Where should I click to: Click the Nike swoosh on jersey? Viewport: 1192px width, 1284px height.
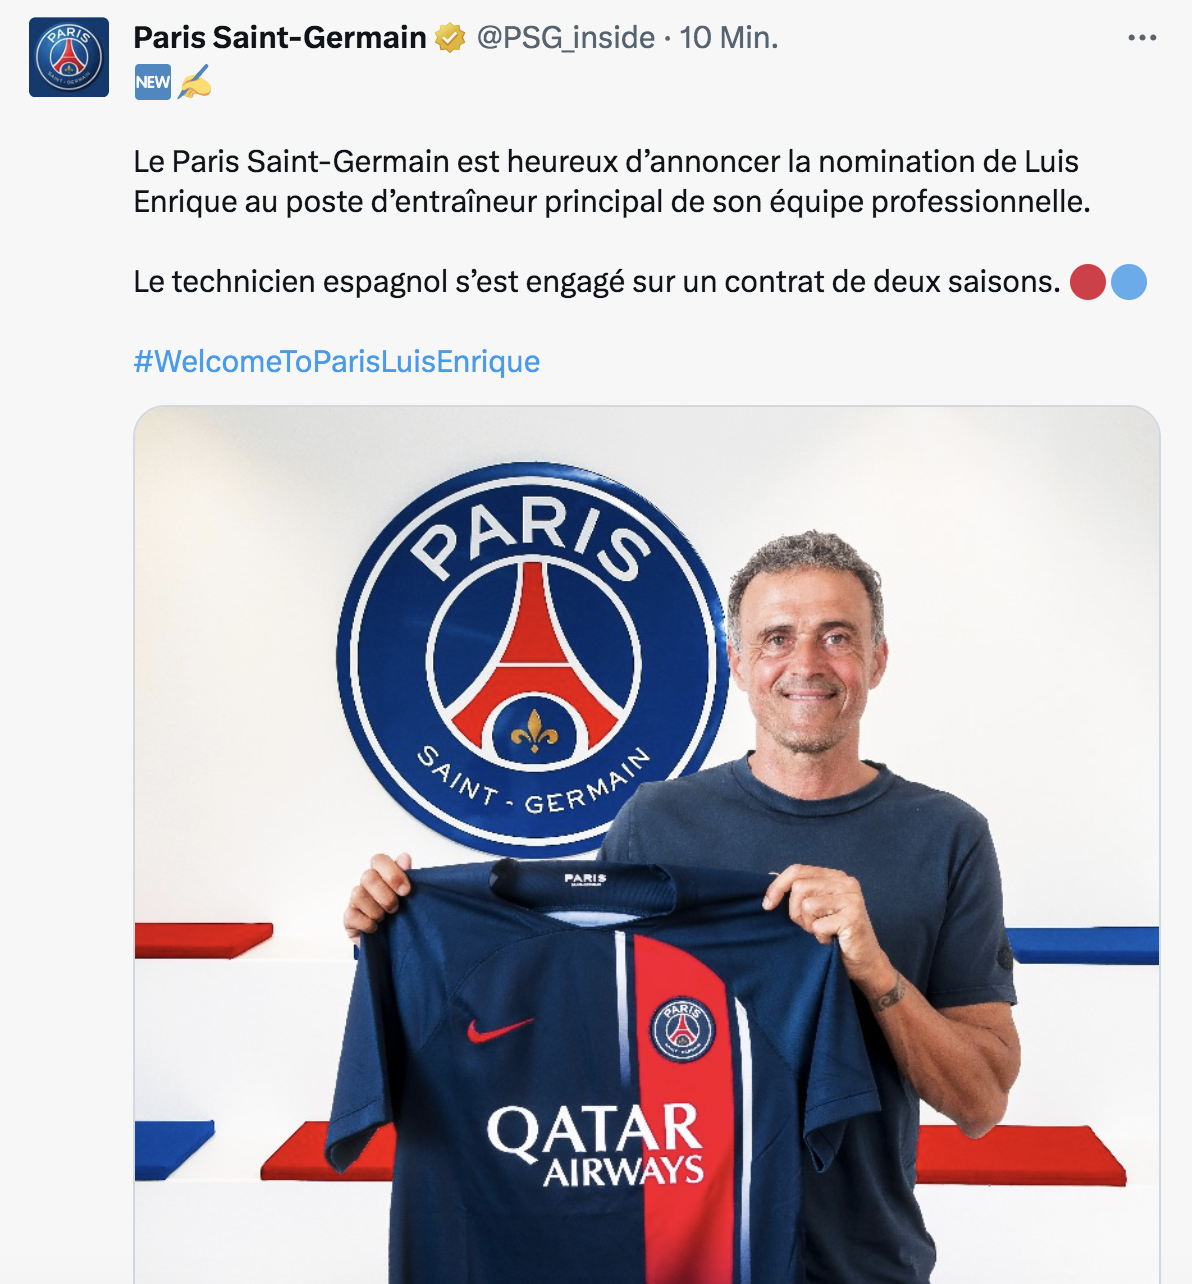point(499,1030)
